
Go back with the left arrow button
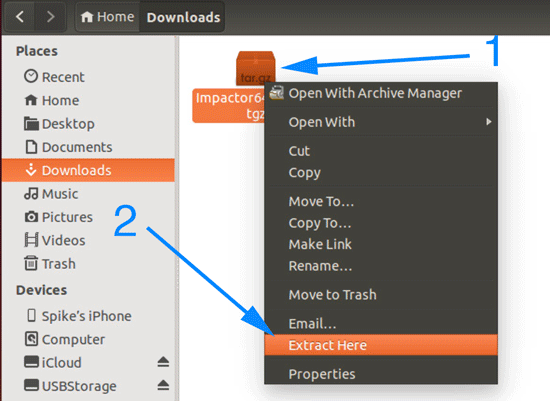(x=20, y=16)
